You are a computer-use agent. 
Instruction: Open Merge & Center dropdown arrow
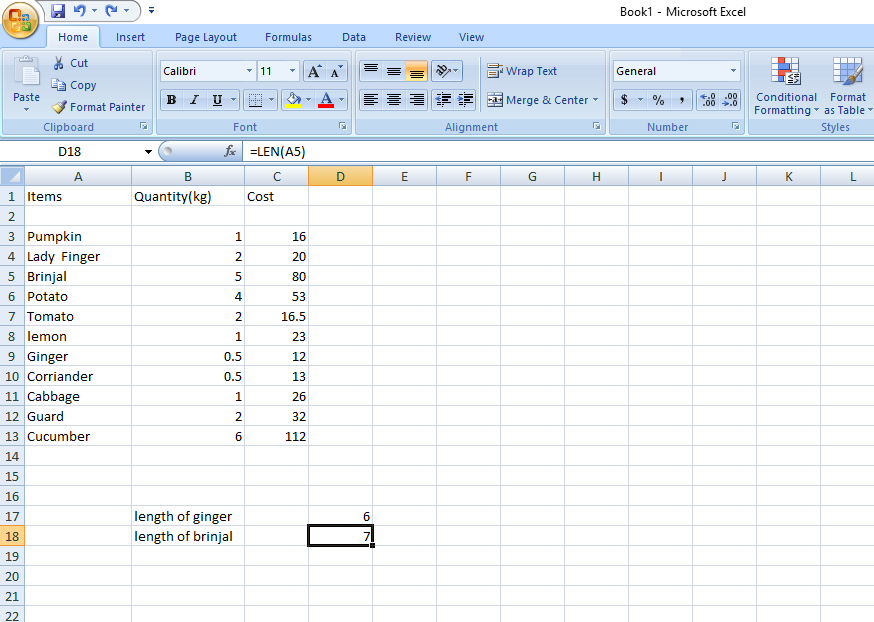point(595,100)
